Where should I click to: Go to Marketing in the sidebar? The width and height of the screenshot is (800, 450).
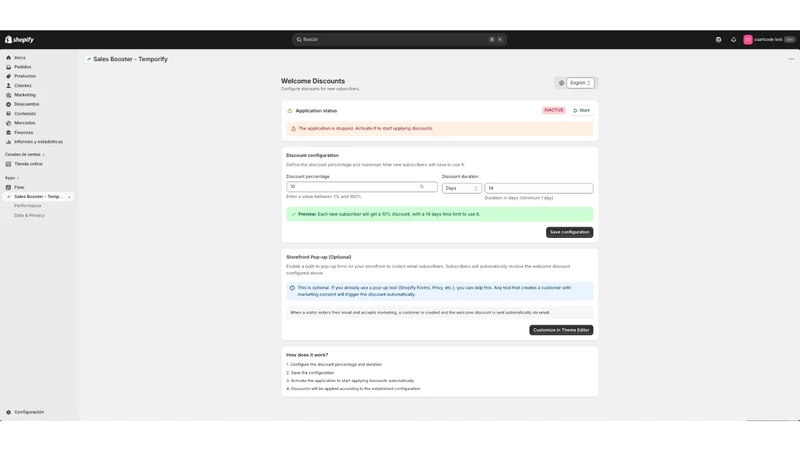tap(24, 95)
